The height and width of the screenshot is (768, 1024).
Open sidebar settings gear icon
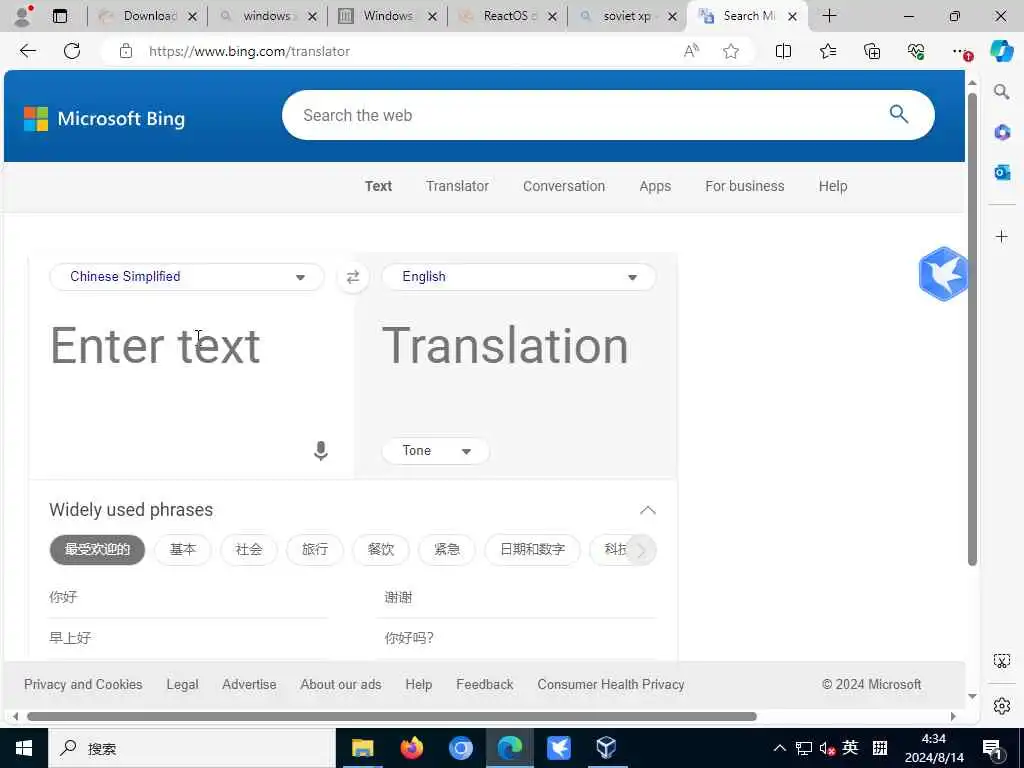click(1002, 706)
